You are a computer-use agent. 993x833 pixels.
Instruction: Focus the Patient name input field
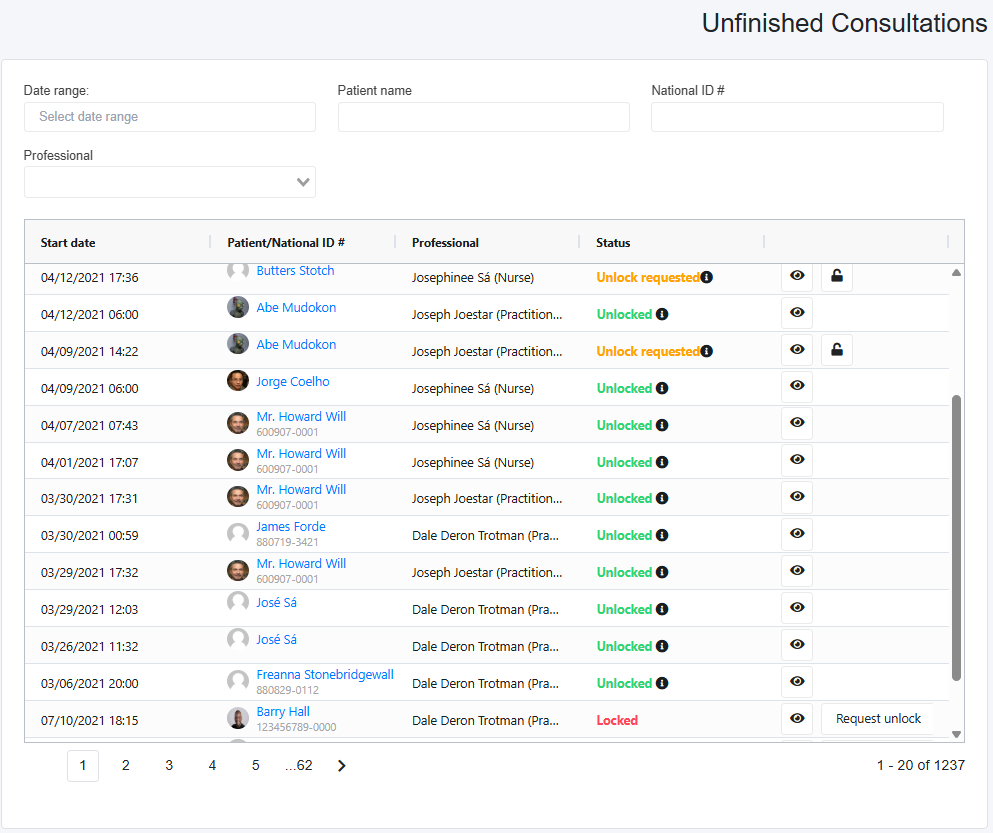[x=483, y=117]
